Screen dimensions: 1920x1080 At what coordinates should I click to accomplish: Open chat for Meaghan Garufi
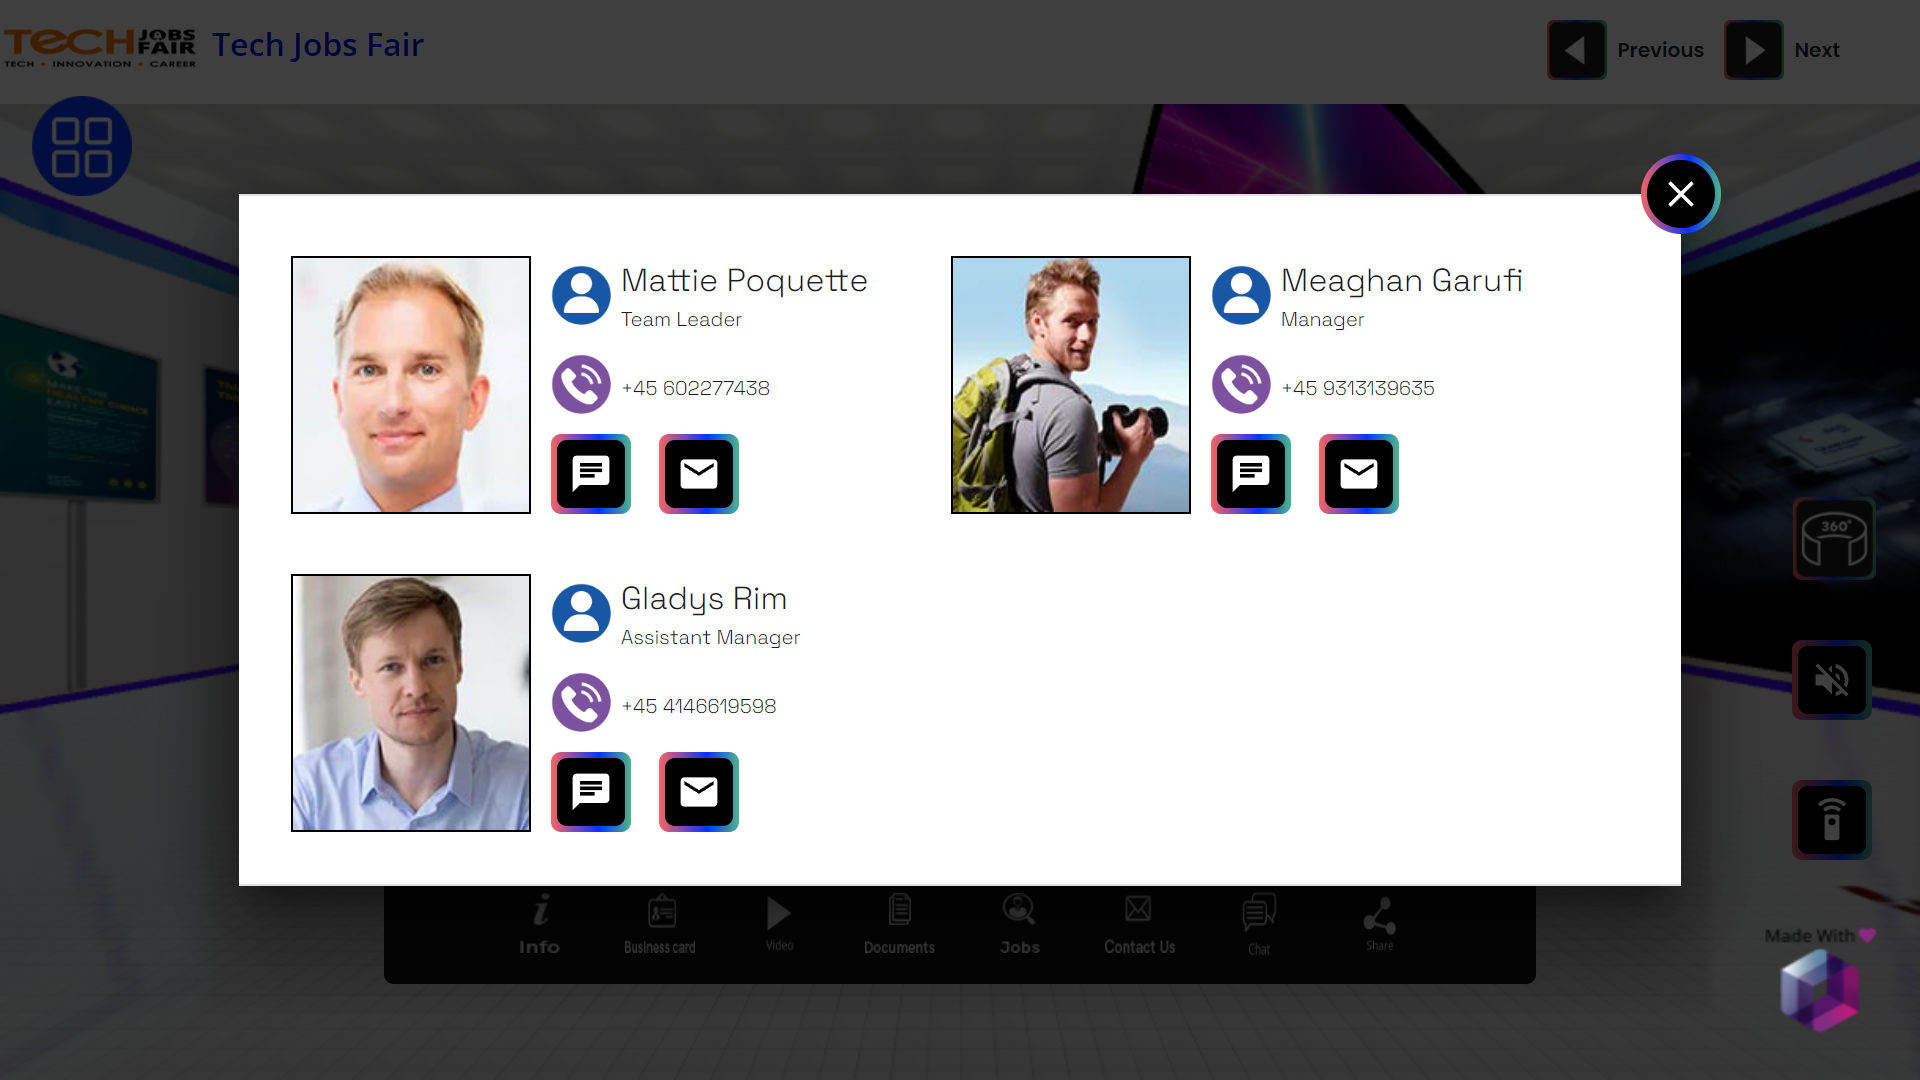[x=1249, y=472]
